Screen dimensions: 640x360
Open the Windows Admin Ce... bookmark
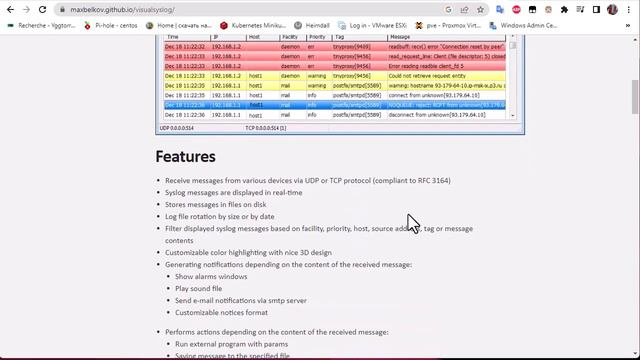tap(523, 25)
